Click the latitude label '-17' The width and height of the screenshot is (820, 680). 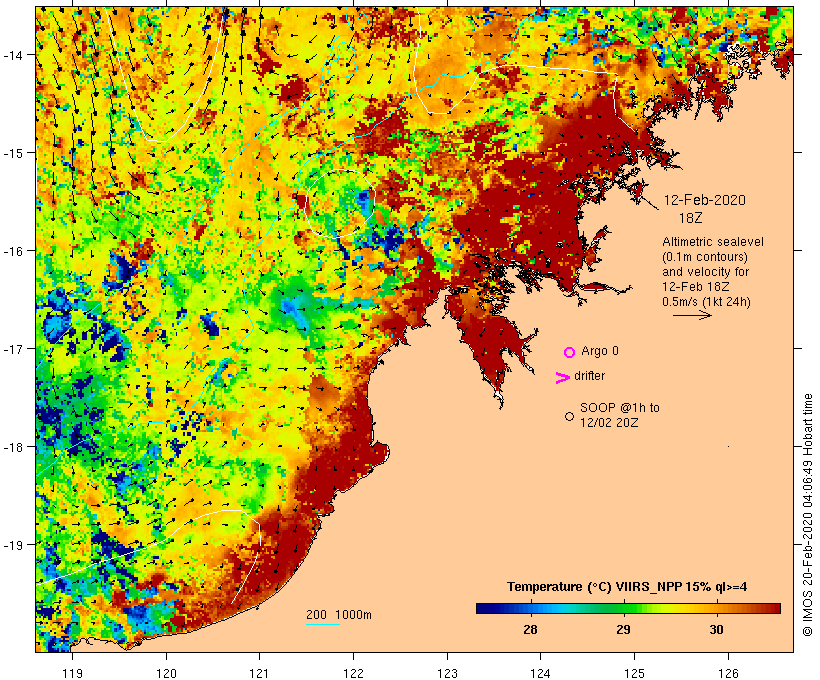click(x=13, y=349)
